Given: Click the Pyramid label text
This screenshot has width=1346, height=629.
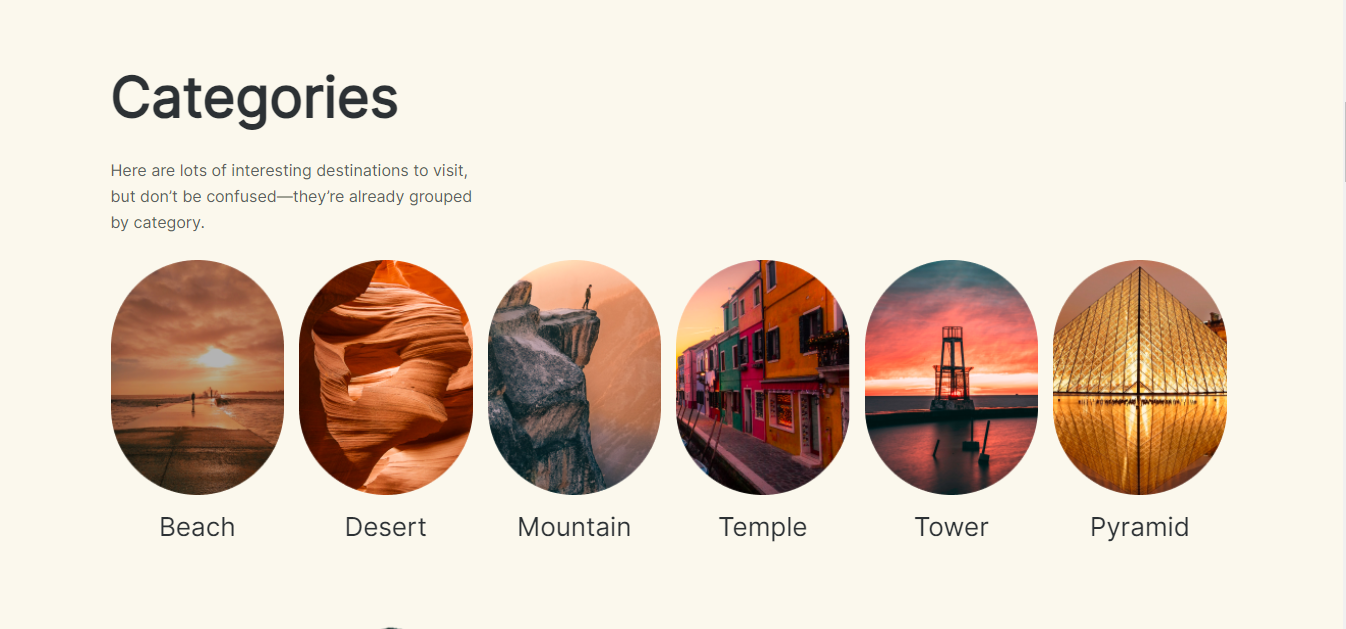Looking at the screenshot, I should point(1140,527).
